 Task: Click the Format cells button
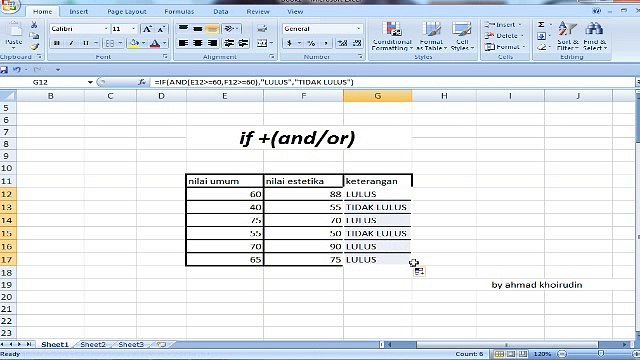coord(504,47)
